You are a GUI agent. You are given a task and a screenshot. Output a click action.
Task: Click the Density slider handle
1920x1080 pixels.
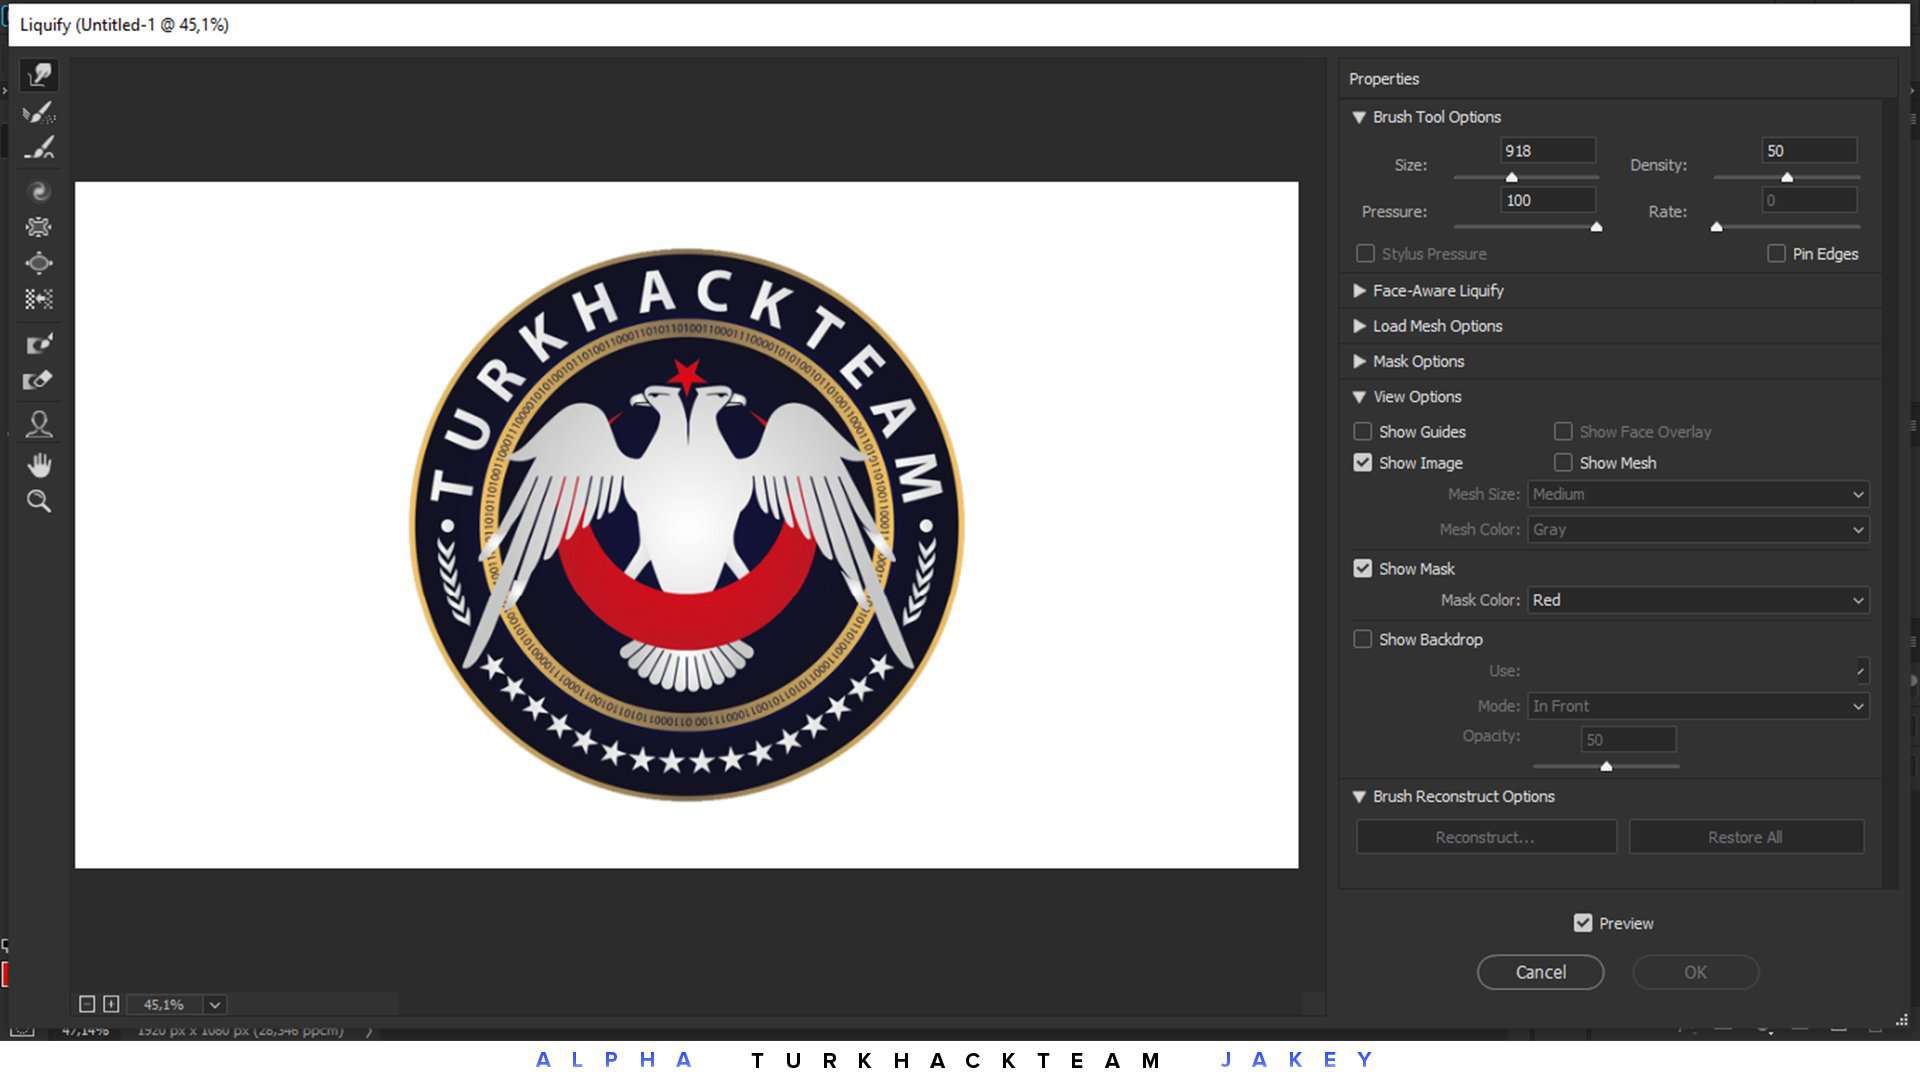pyautogui.click(x=1786, y=178)
